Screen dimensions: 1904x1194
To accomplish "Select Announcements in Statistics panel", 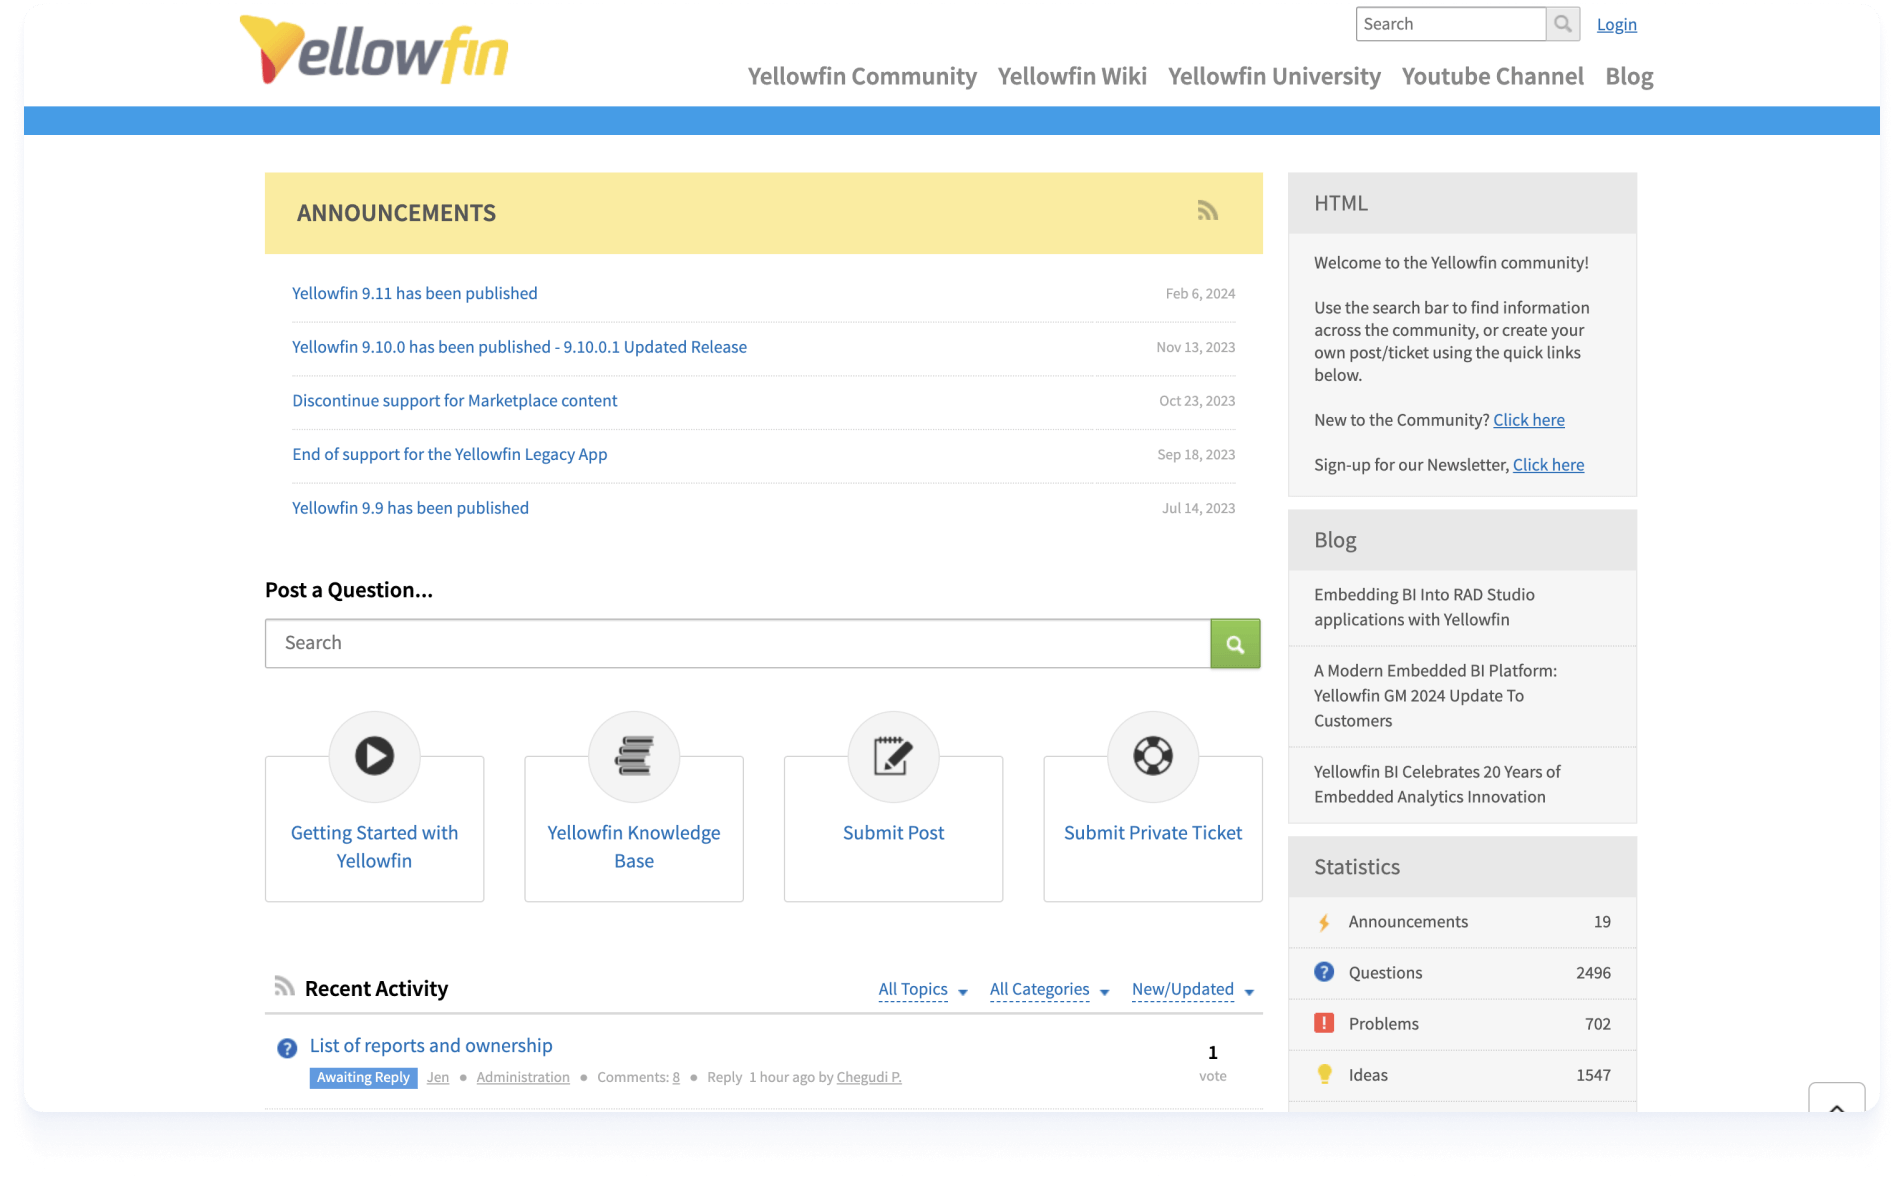I will point(1462,922).
